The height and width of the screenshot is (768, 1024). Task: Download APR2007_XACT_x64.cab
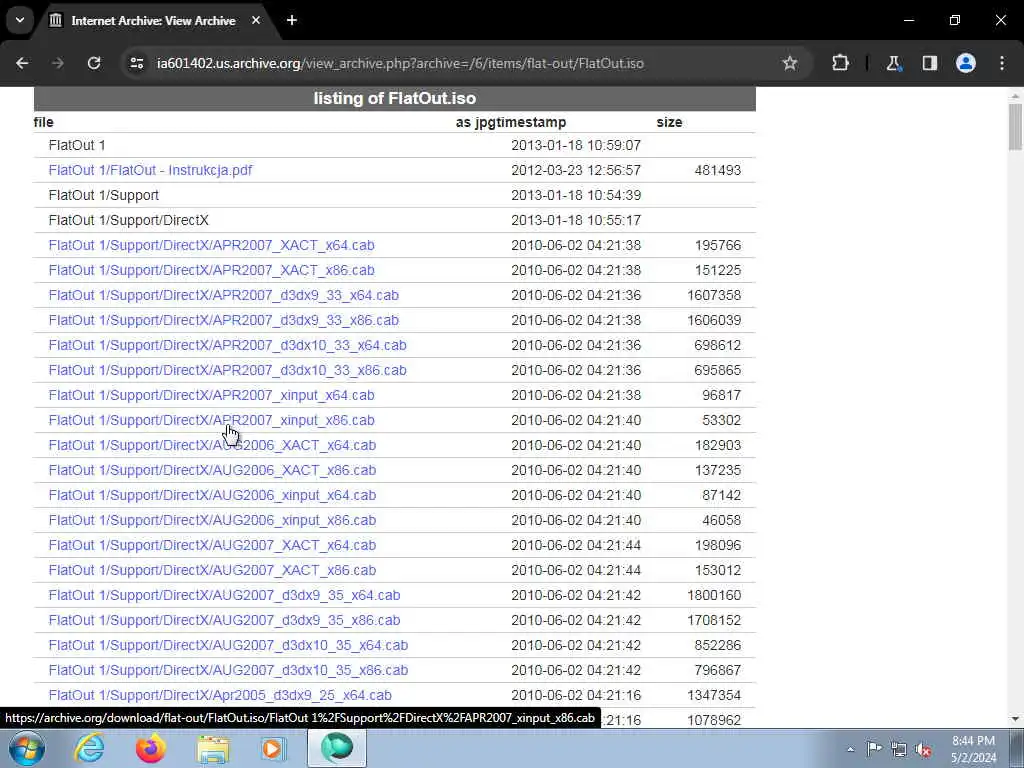(212, 246)
